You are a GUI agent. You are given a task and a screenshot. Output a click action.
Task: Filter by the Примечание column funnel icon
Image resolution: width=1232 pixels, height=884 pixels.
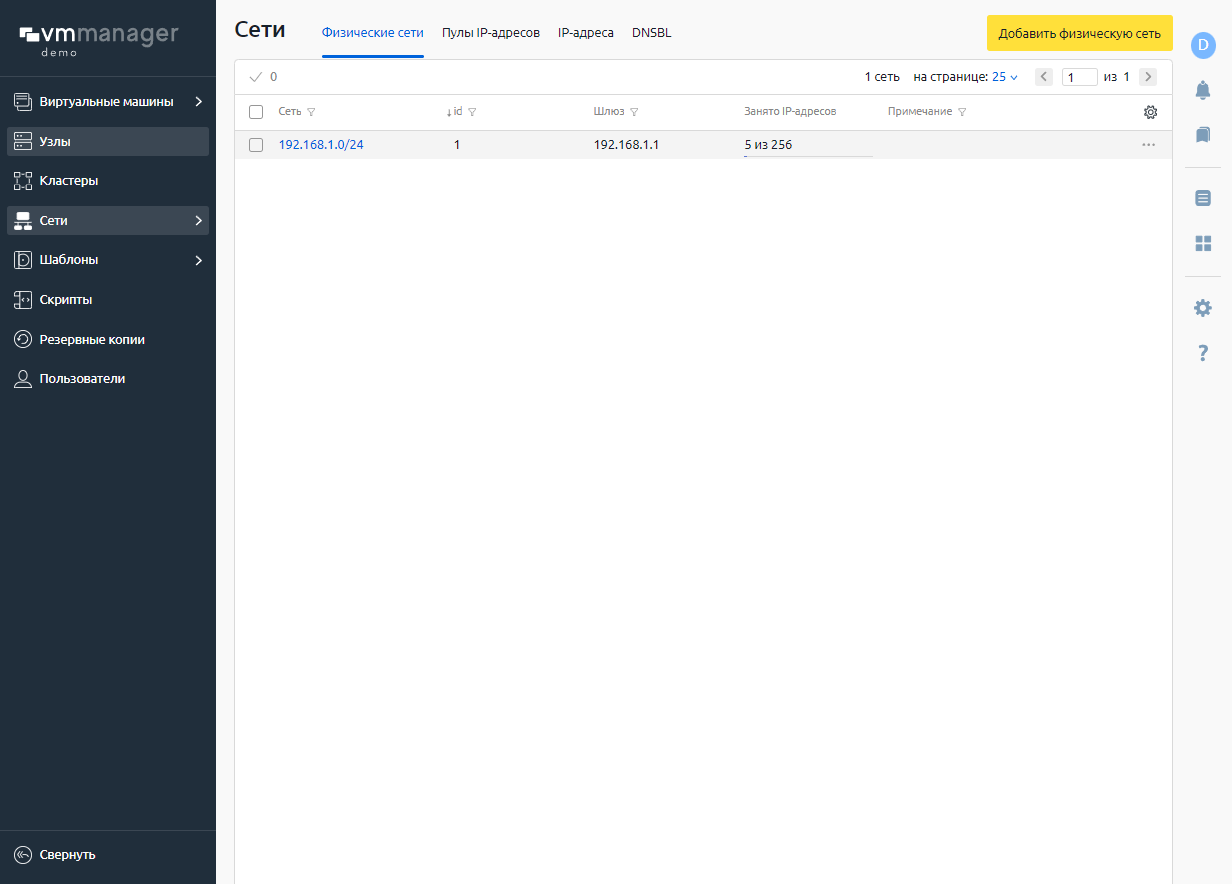coord(962,112)
